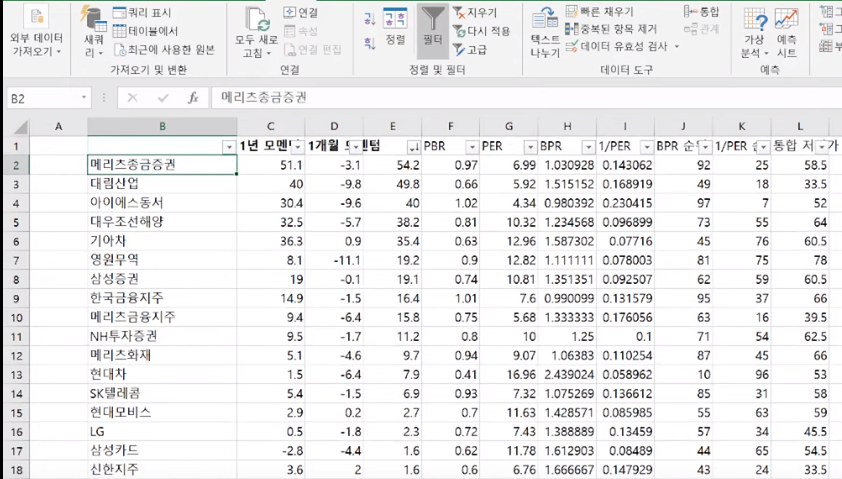Viewport: 842px width, 479px height.
Task: Sort descending with the 힣→긍 icon
Action: point(369,43)
